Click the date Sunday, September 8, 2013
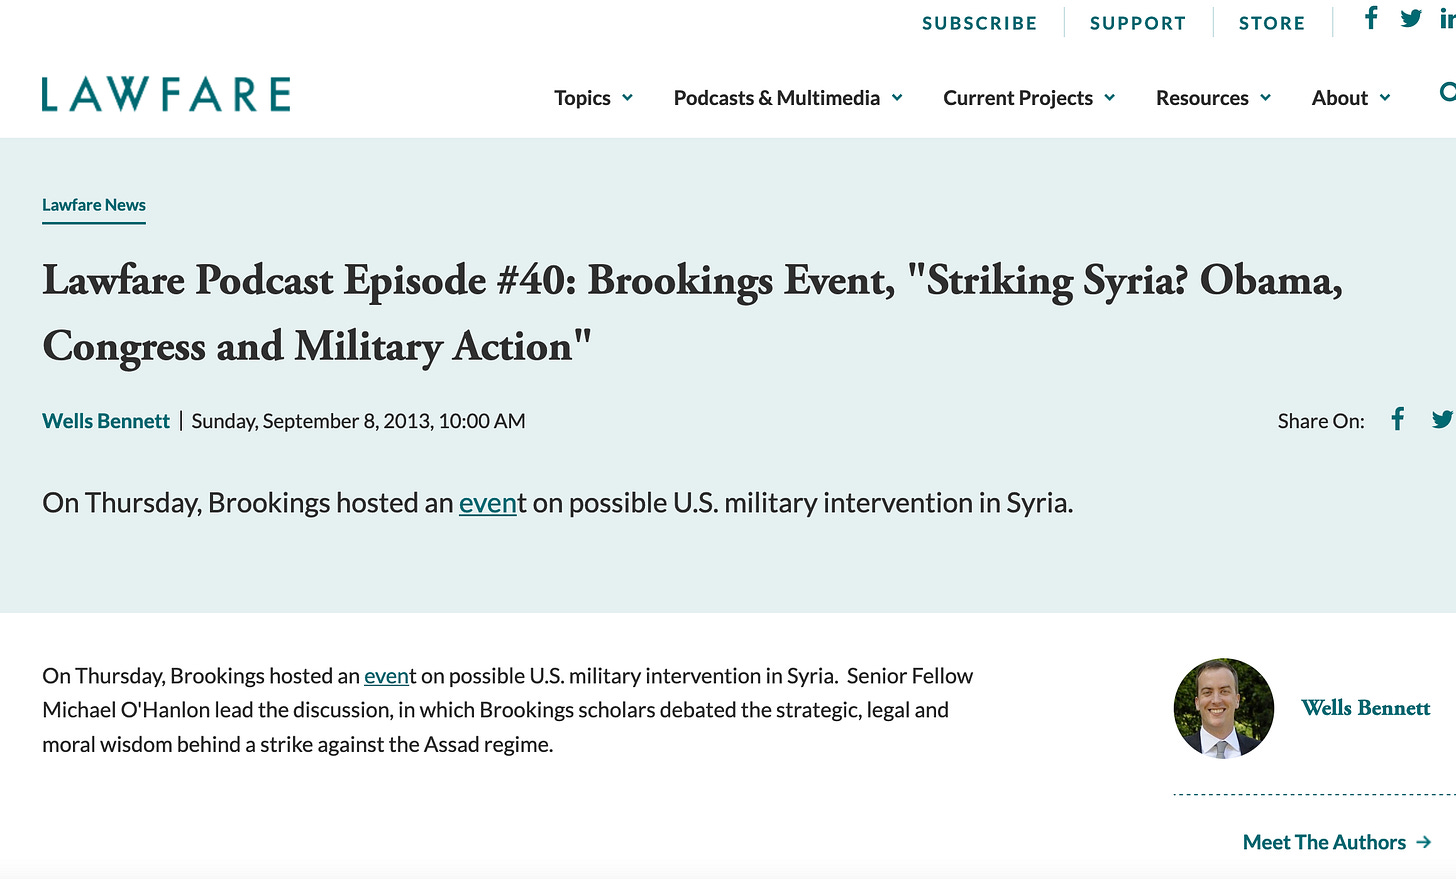The image size is (1456, 879). coord(311,421)
